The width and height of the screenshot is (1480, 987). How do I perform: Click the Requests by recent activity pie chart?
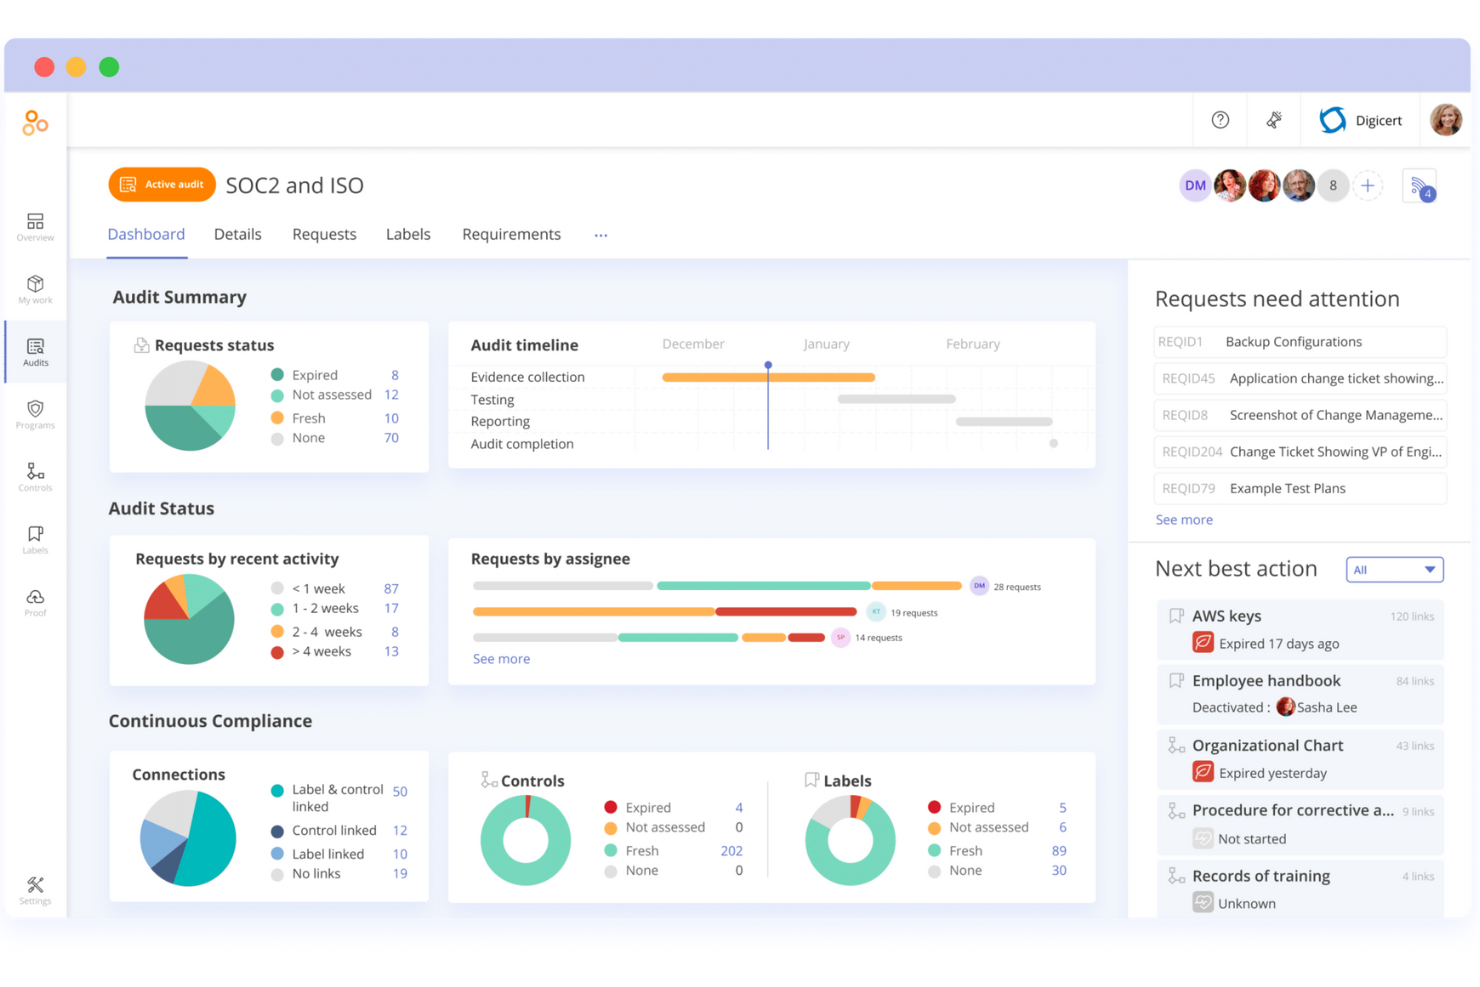189,620
